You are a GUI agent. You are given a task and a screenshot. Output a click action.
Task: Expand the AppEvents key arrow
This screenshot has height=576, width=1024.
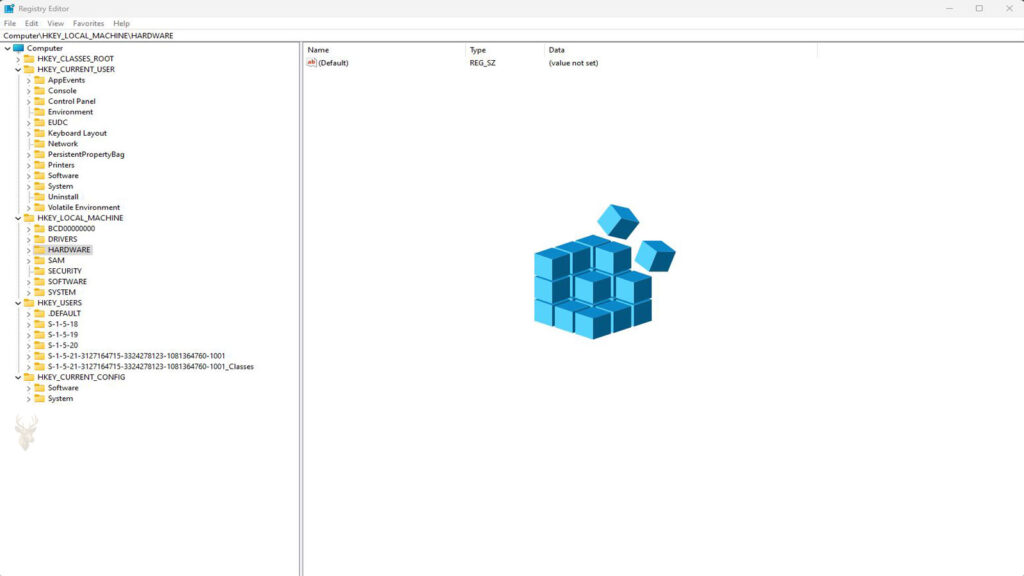point(29,80)
